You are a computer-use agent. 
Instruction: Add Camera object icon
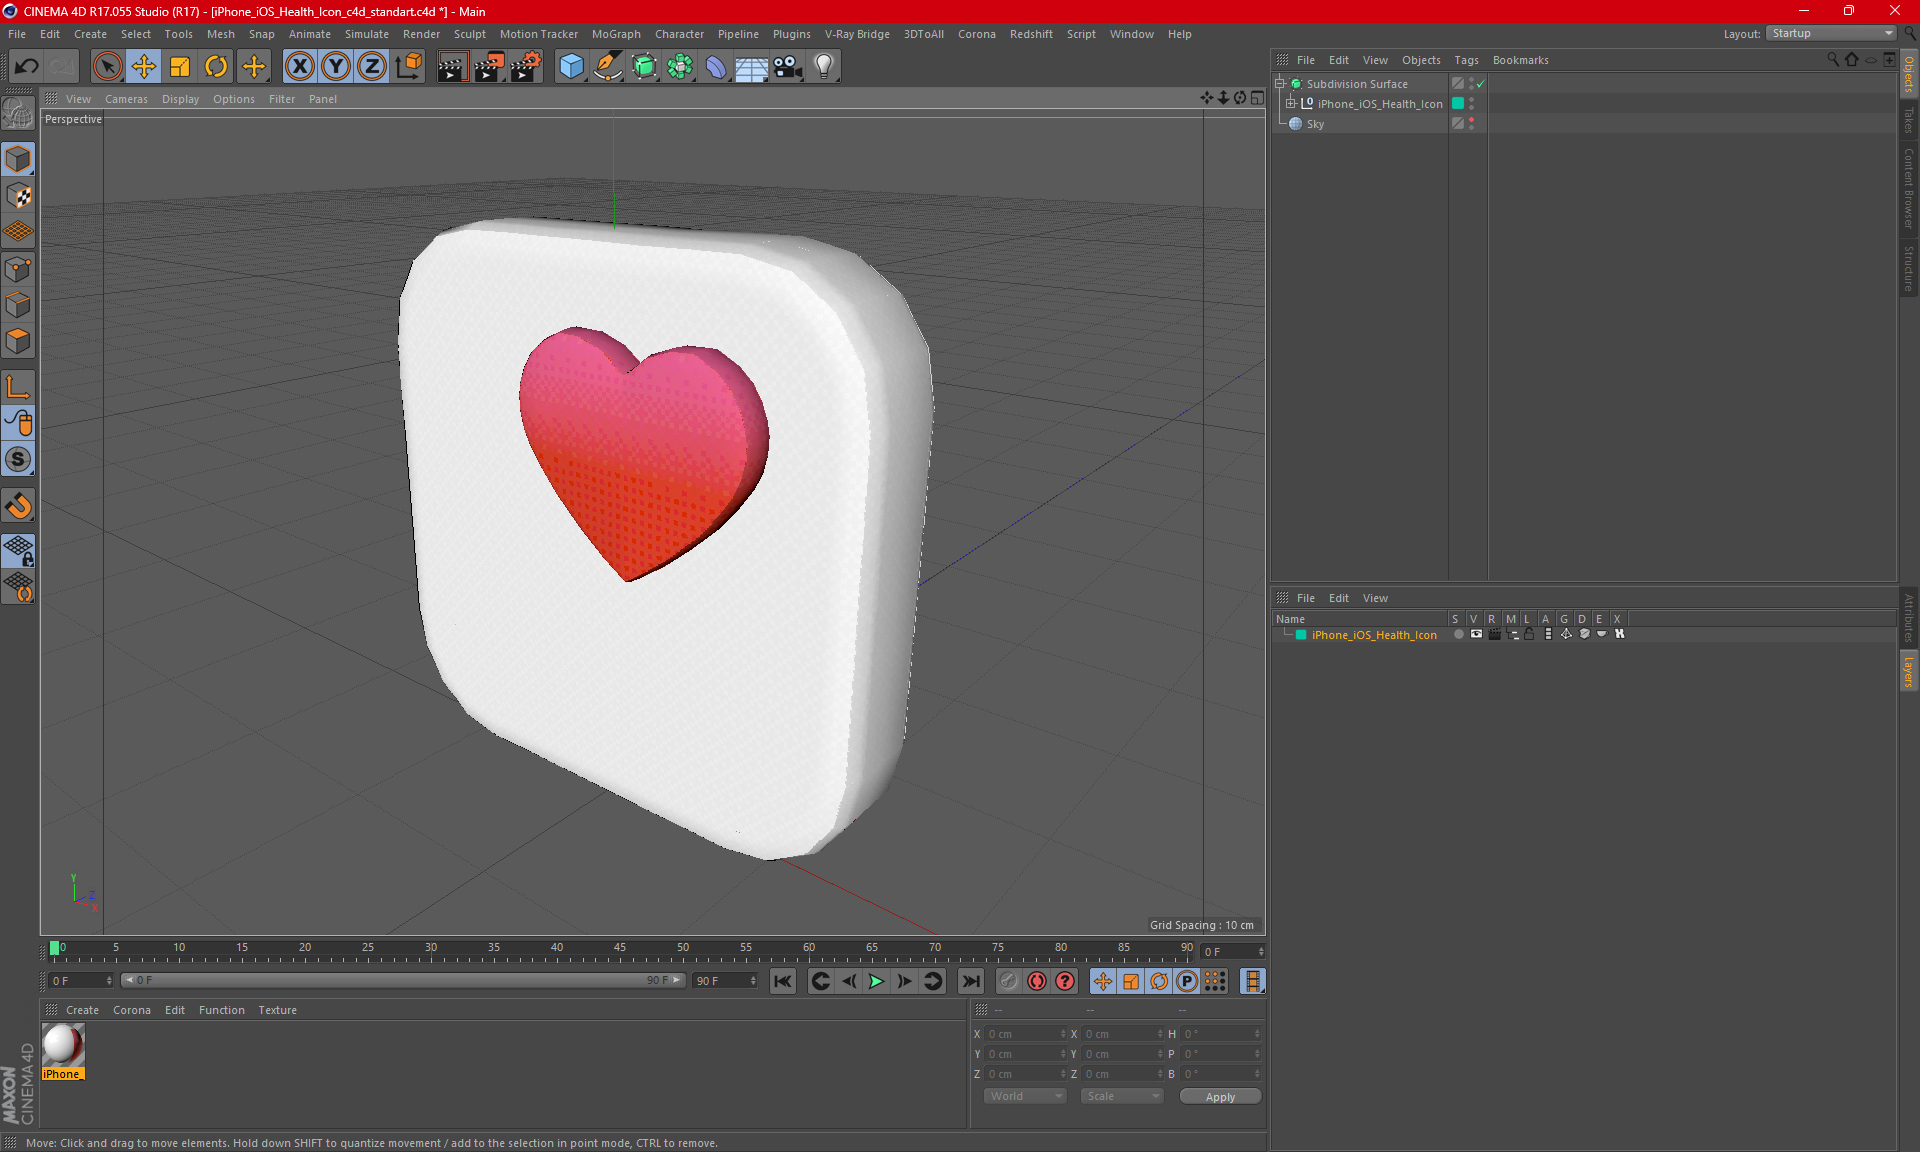tap(788, 67)
